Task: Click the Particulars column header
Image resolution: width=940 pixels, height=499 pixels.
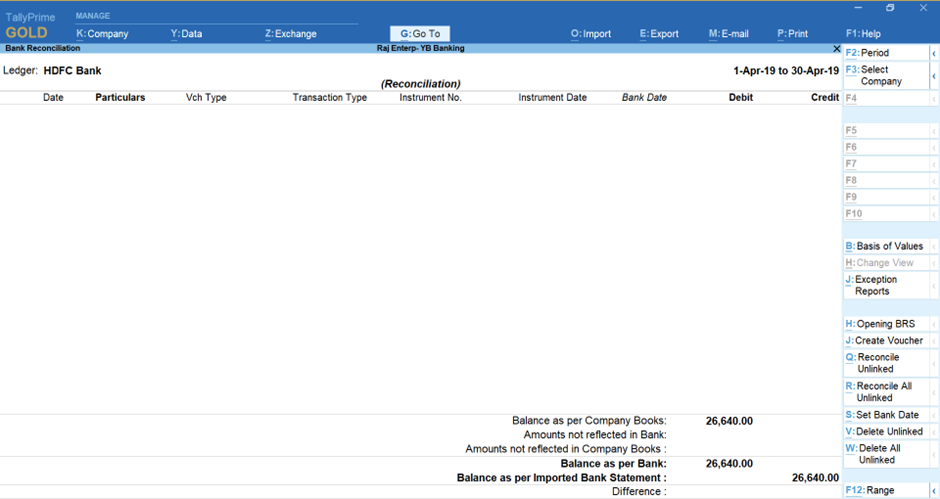Action: click(120, 97)
